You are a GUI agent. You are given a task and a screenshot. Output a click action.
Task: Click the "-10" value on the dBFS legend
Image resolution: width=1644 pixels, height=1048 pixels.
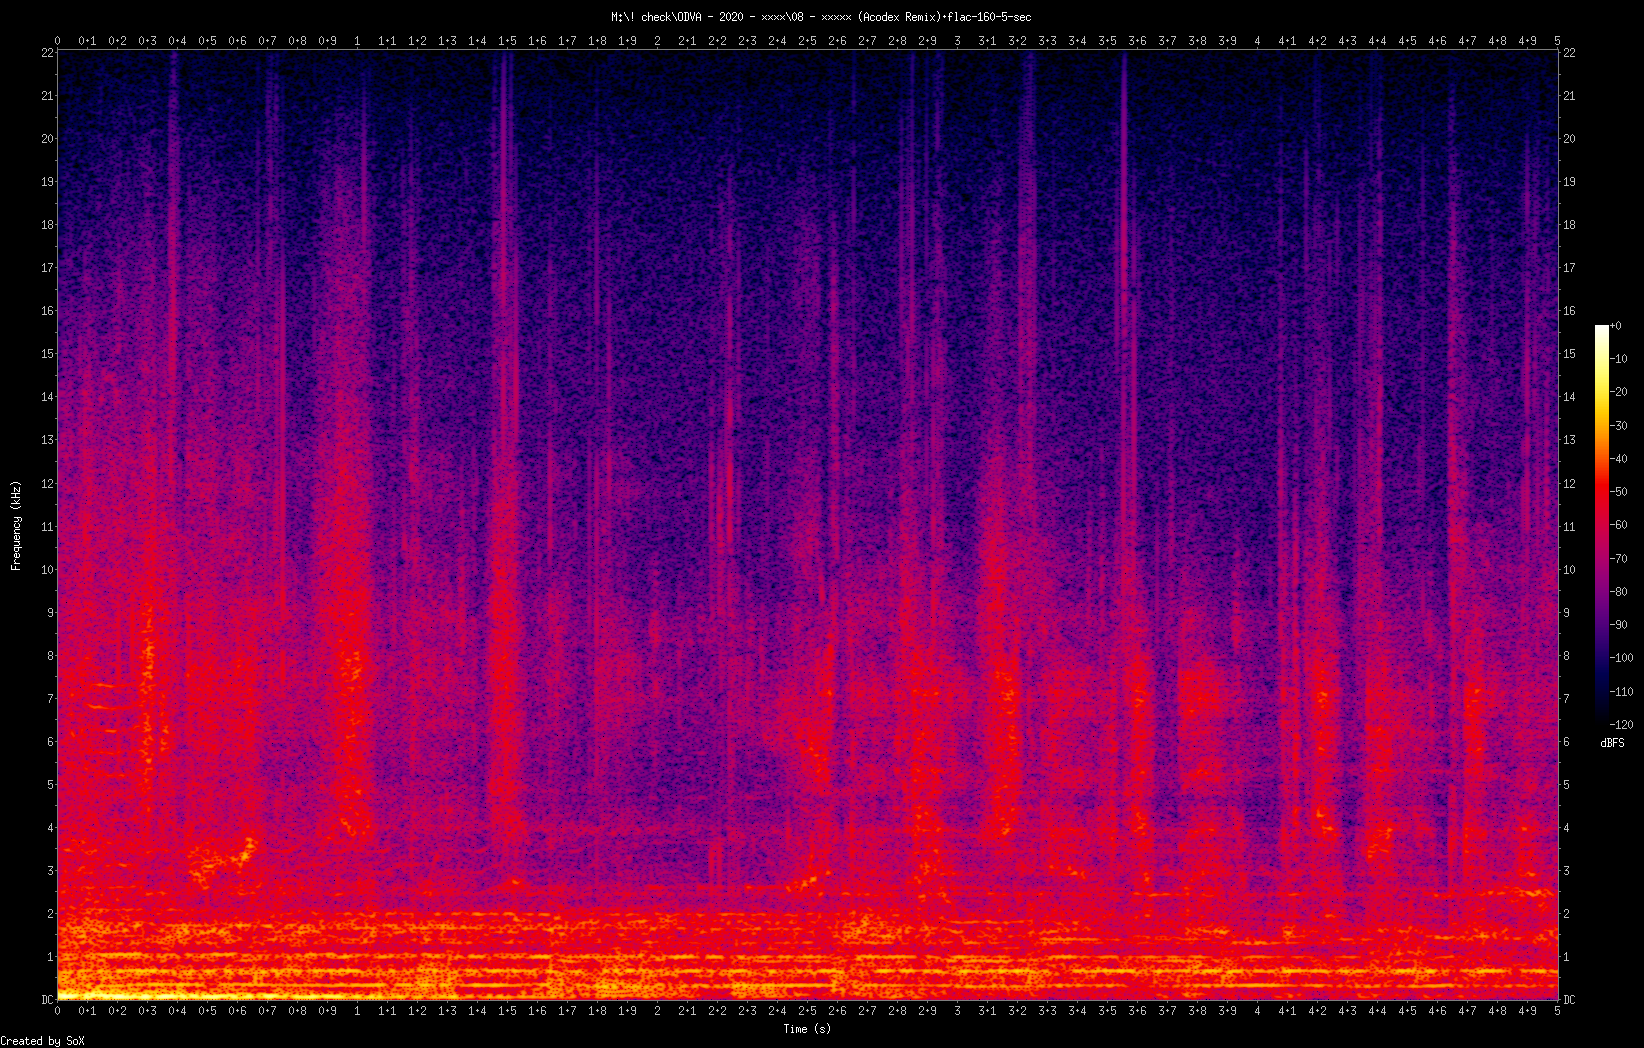point(1619,359)
